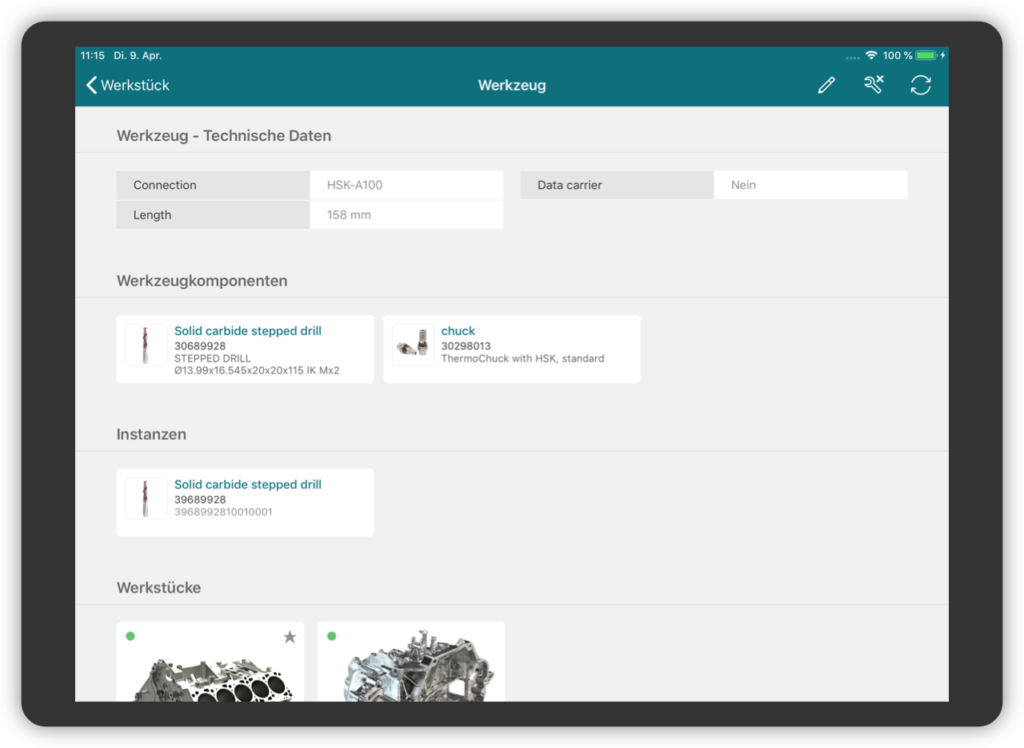Open Solid carbide stepped drill component link

coord(248,331)
